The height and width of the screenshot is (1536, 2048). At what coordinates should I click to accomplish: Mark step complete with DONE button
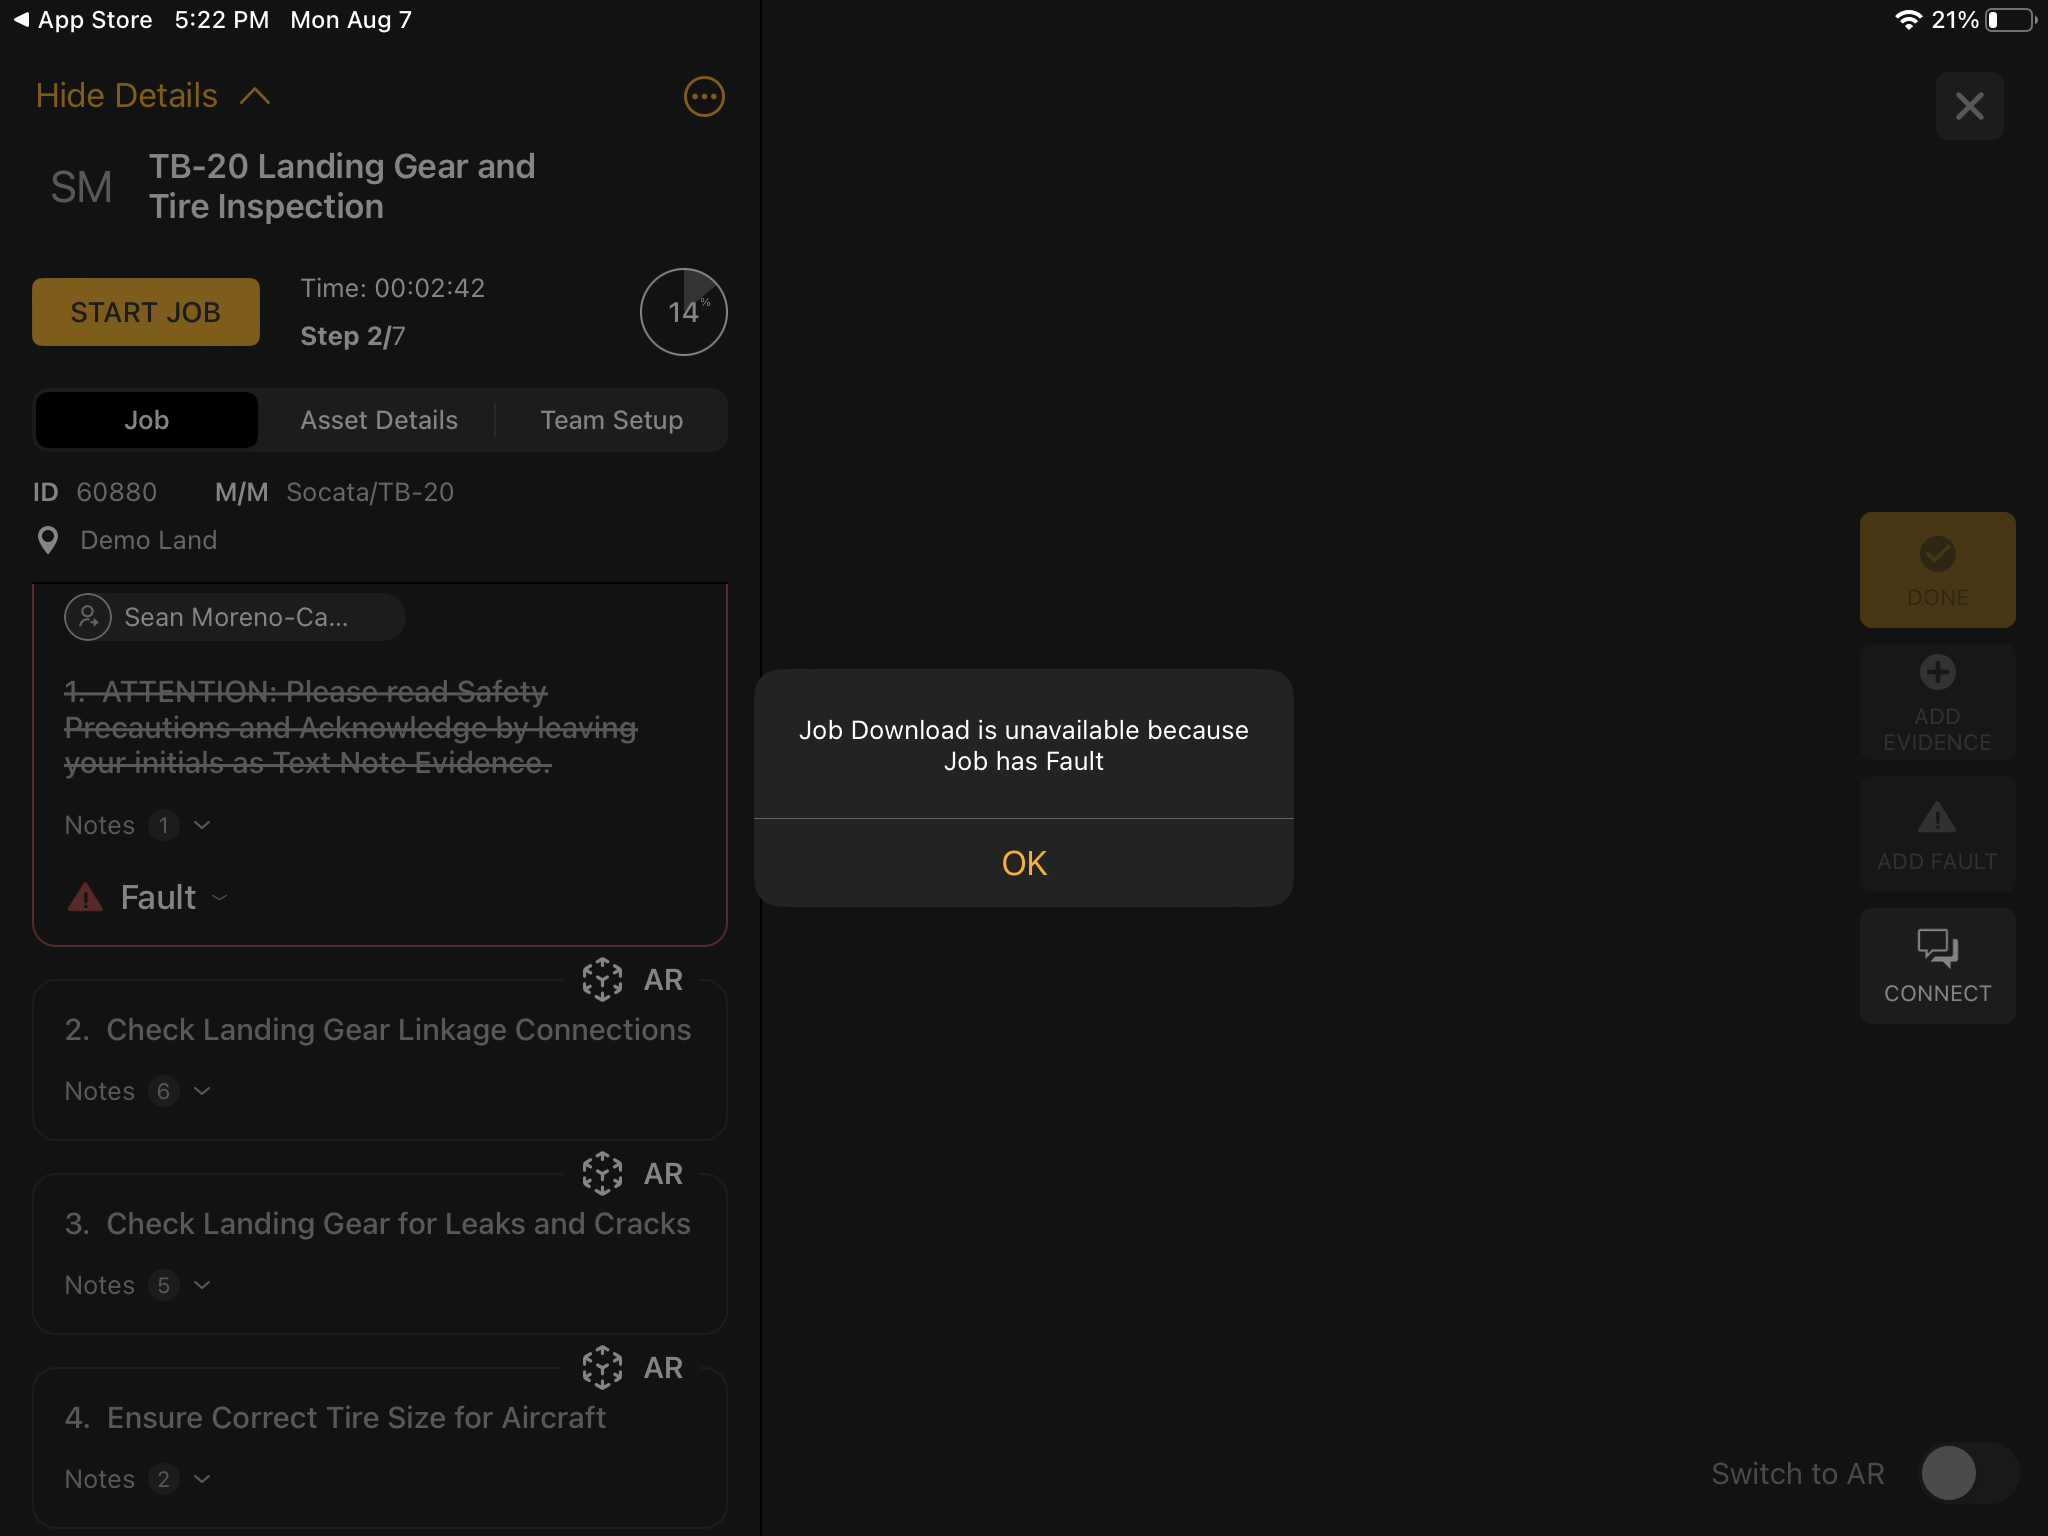tap(1937, 570)
